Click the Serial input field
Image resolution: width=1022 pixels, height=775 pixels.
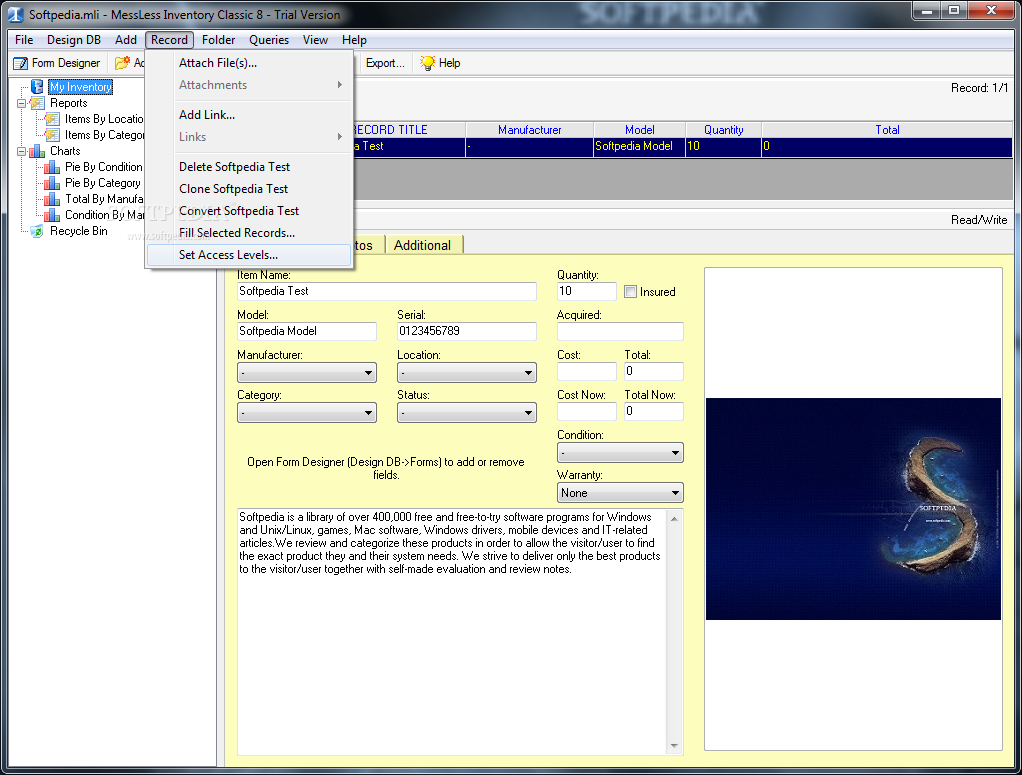tap(467, 331)
